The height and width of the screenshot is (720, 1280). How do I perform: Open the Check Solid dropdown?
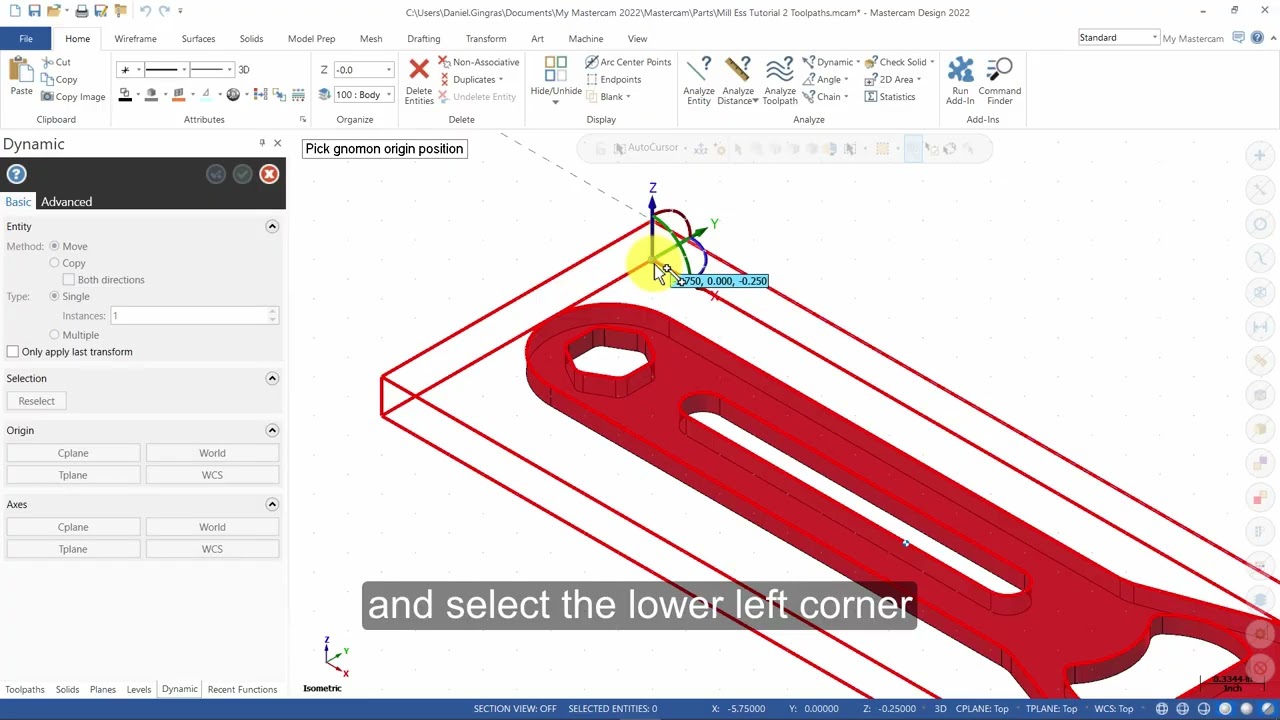click(x=932, y=62)
